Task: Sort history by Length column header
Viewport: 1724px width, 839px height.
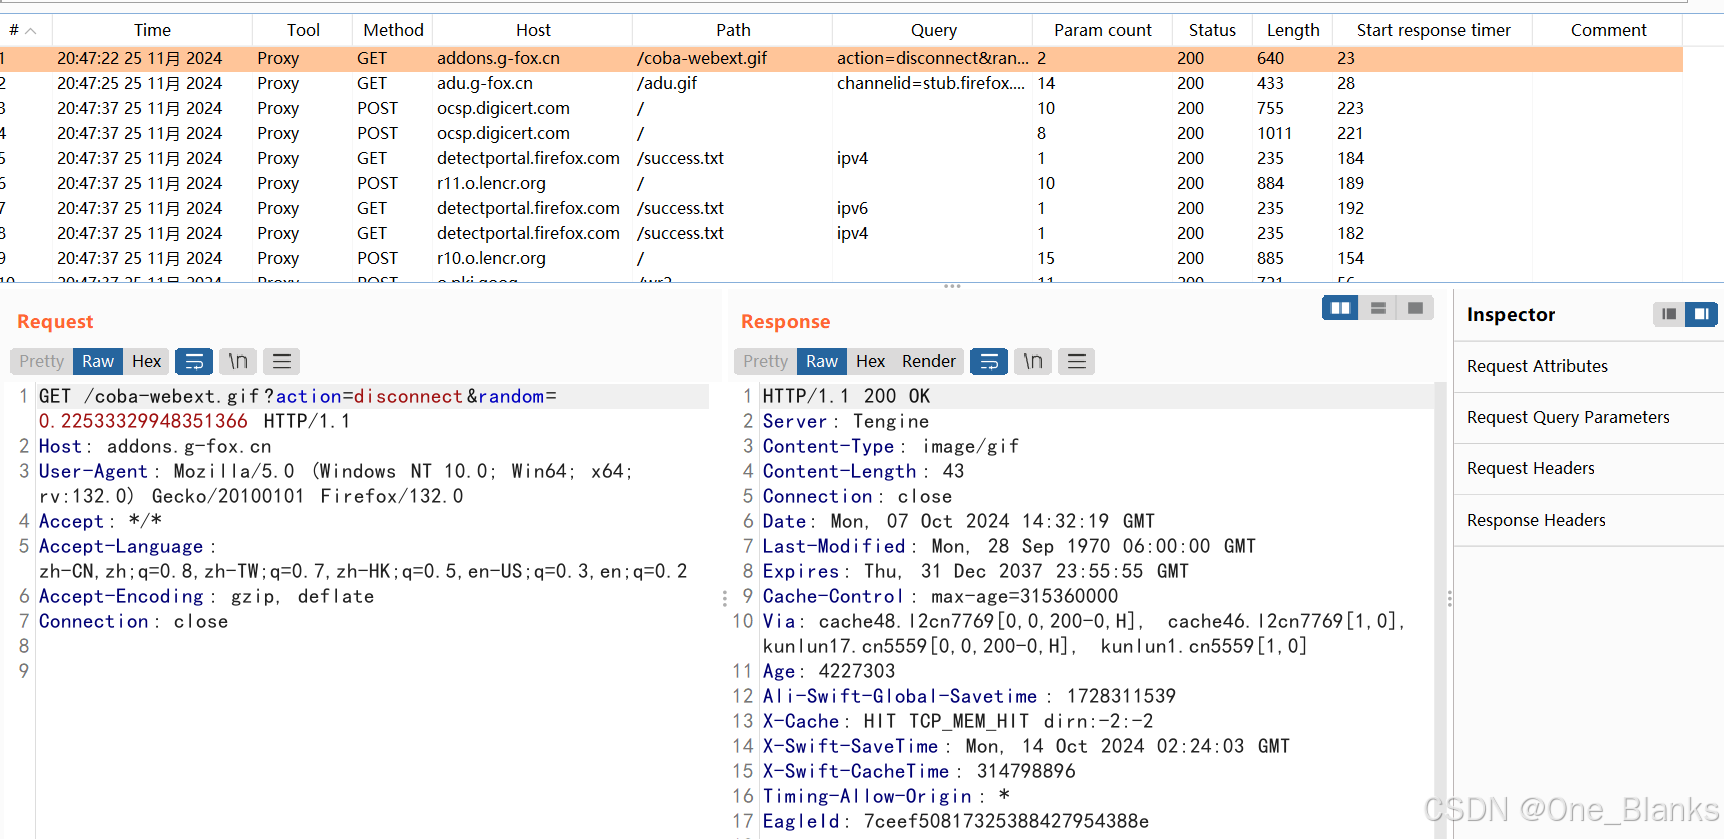Action: (x=1293, y=30)
